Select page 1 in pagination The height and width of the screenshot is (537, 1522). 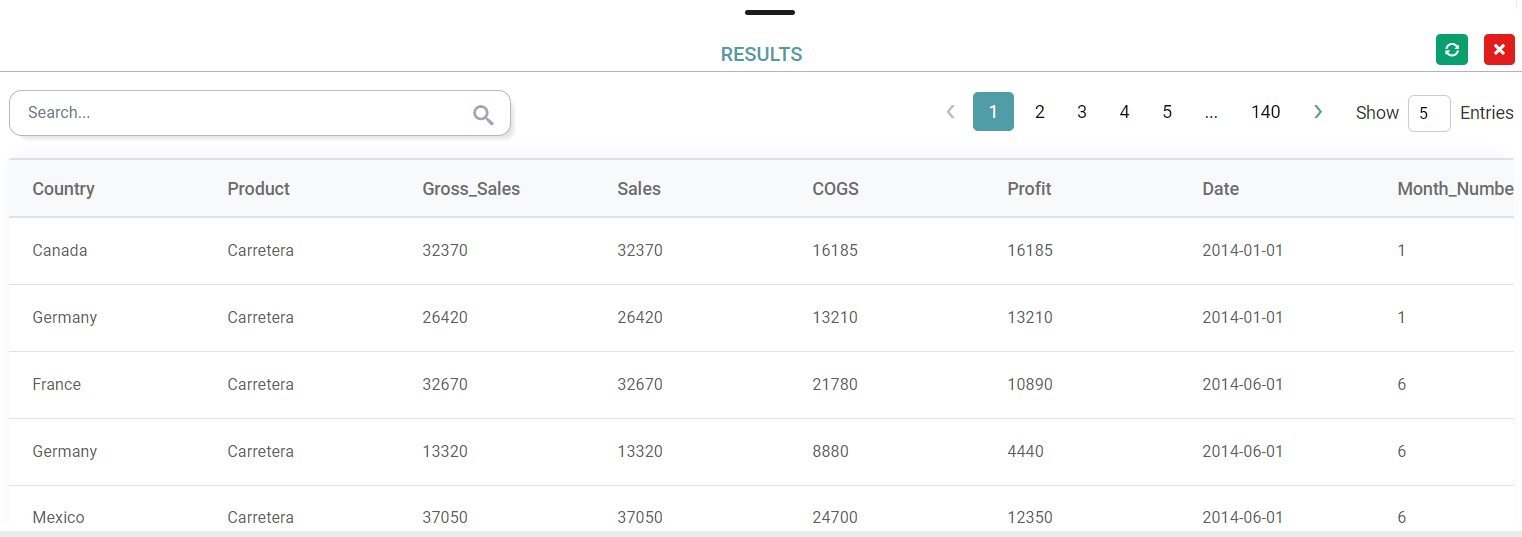993,112
